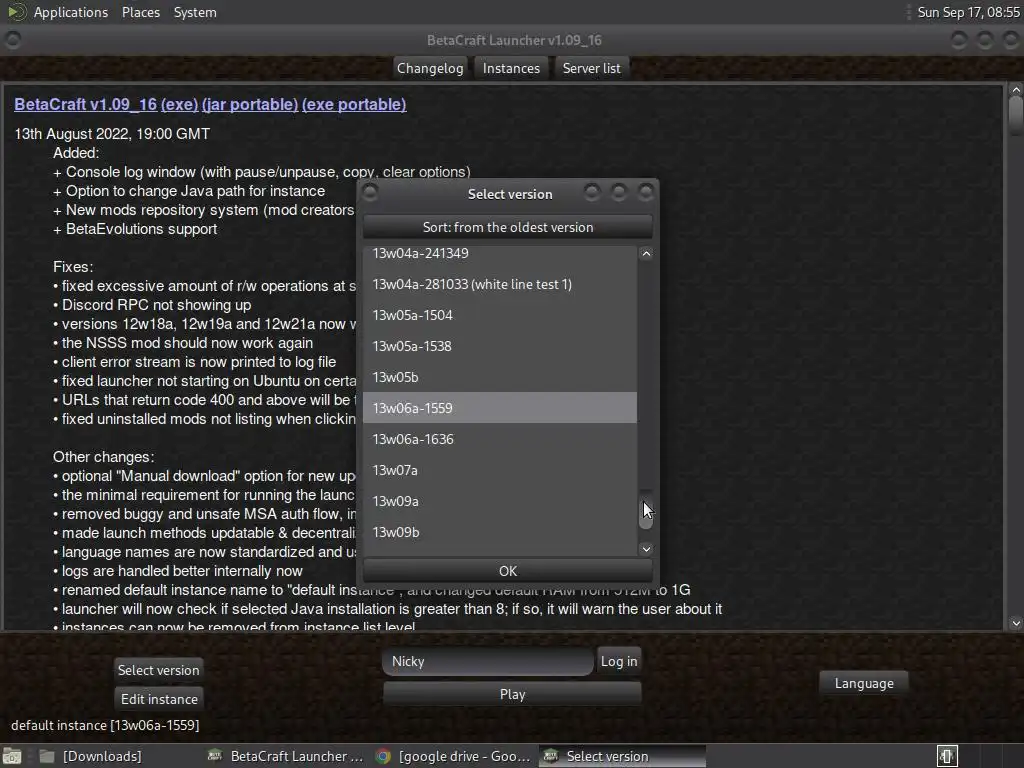Open the Select version dialog window menu icon
This screenshot has width=1024, height=768.
point(370,192)
